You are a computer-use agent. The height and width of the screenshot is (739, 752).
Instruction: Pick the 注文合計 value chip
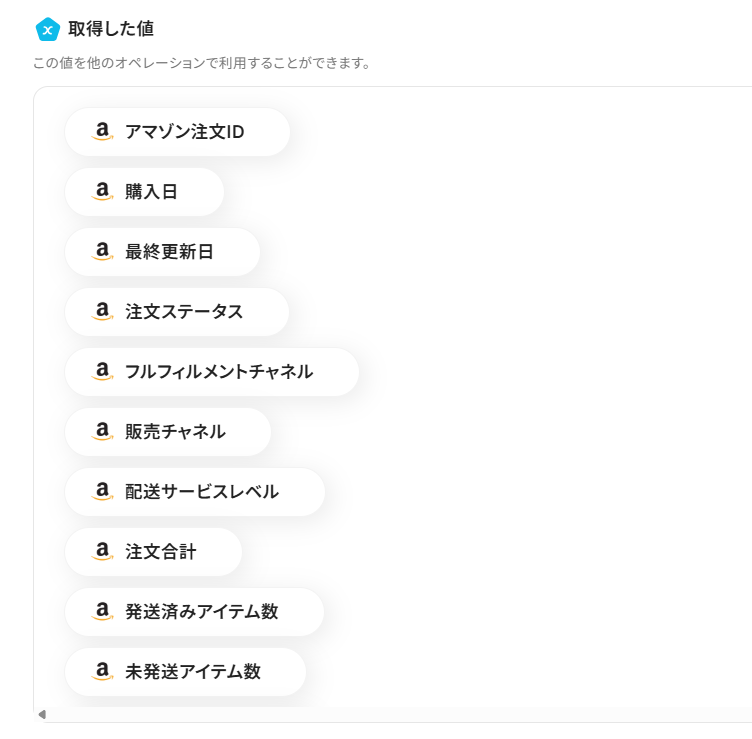pyautogui.click(x=160, y=552)
